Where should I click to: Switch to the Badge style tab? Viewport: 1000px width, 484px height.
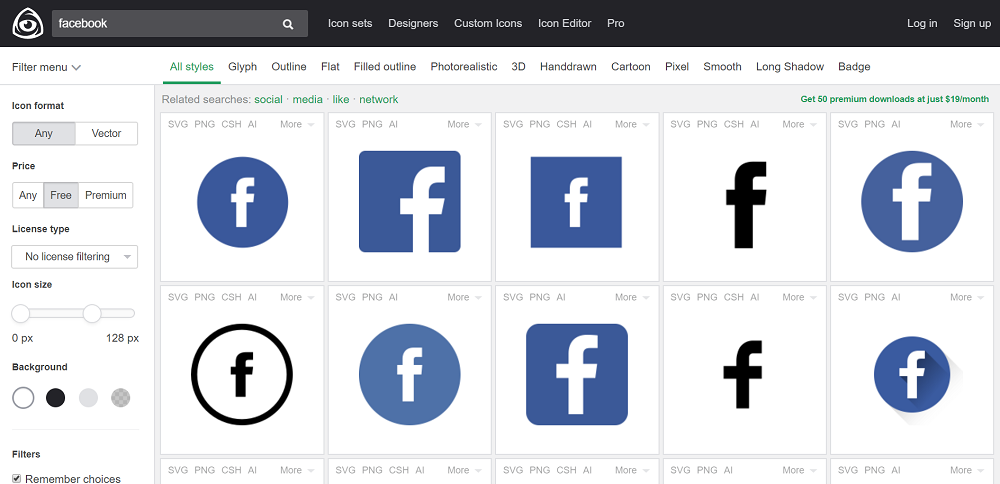[854, 66]
